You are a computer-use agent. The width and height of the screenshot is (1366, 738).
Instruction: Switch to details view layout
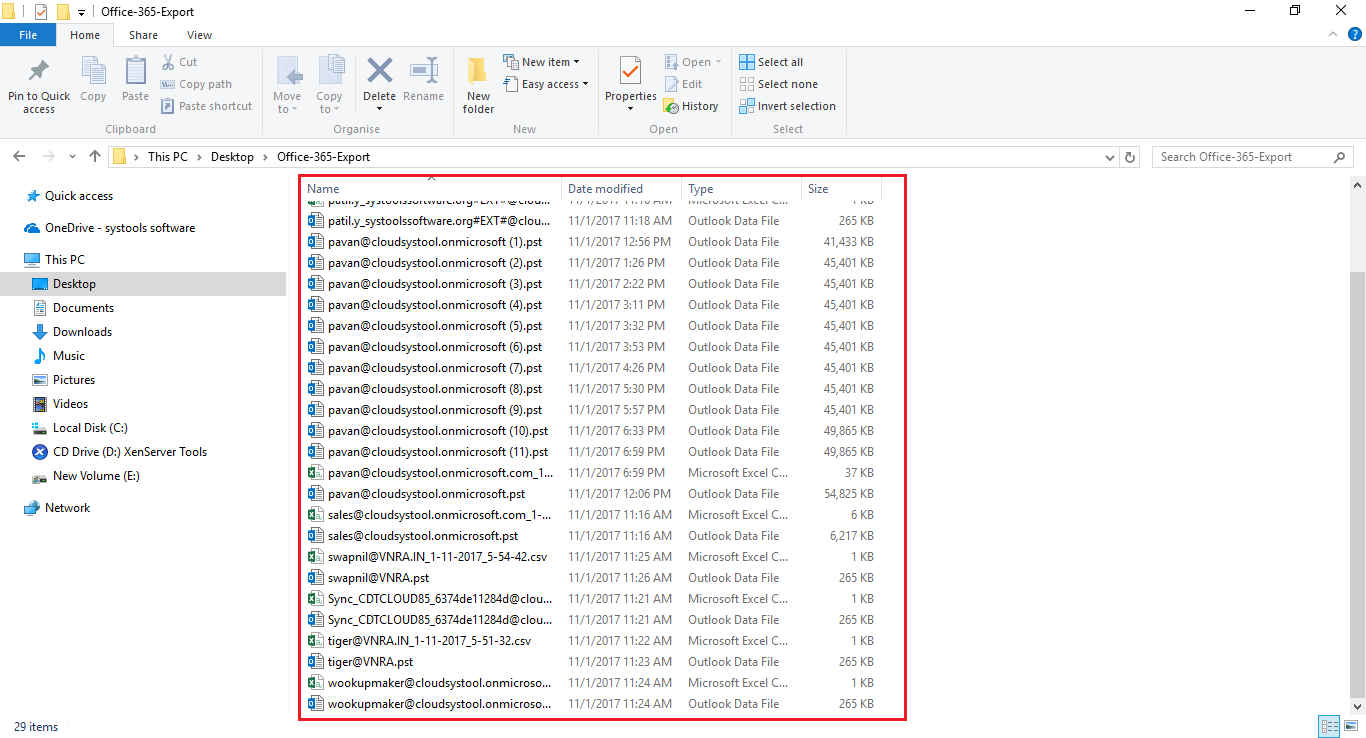pyautogui.click(x=1329, y=727)
